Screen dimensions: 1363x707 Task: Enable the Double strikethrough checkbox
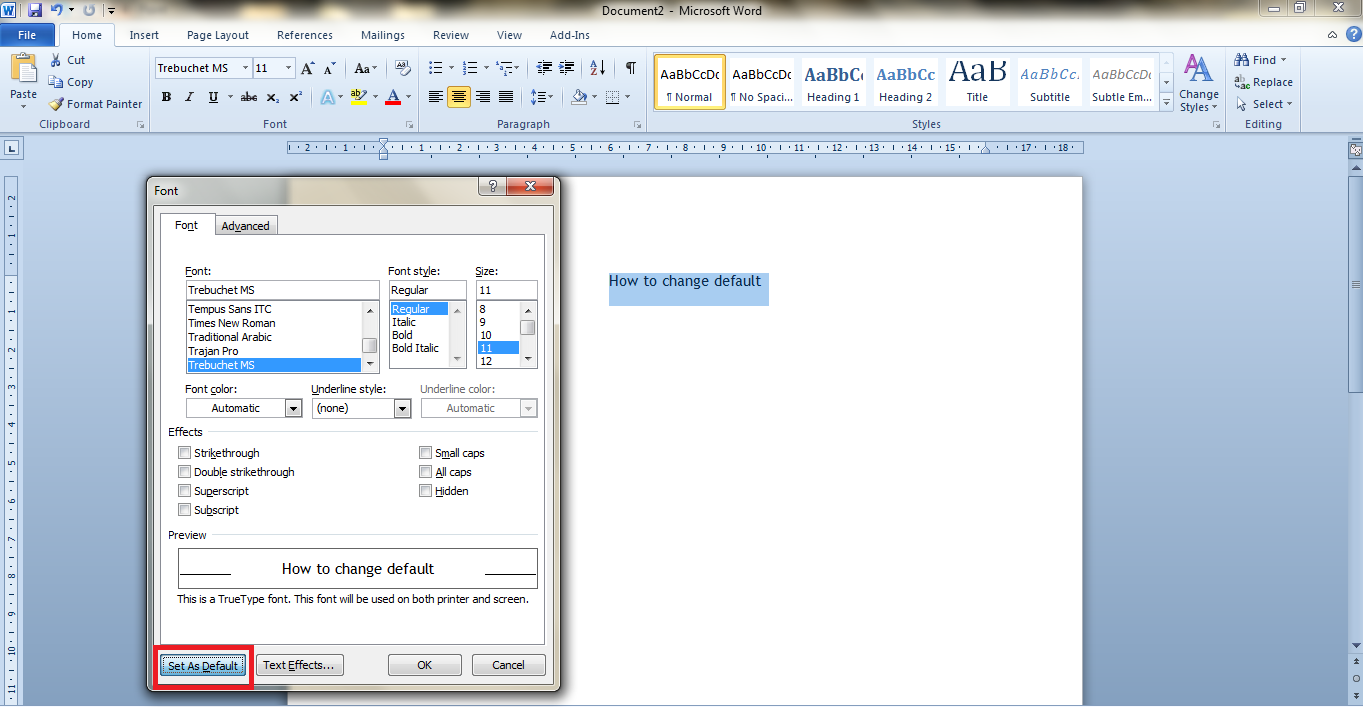184,472
